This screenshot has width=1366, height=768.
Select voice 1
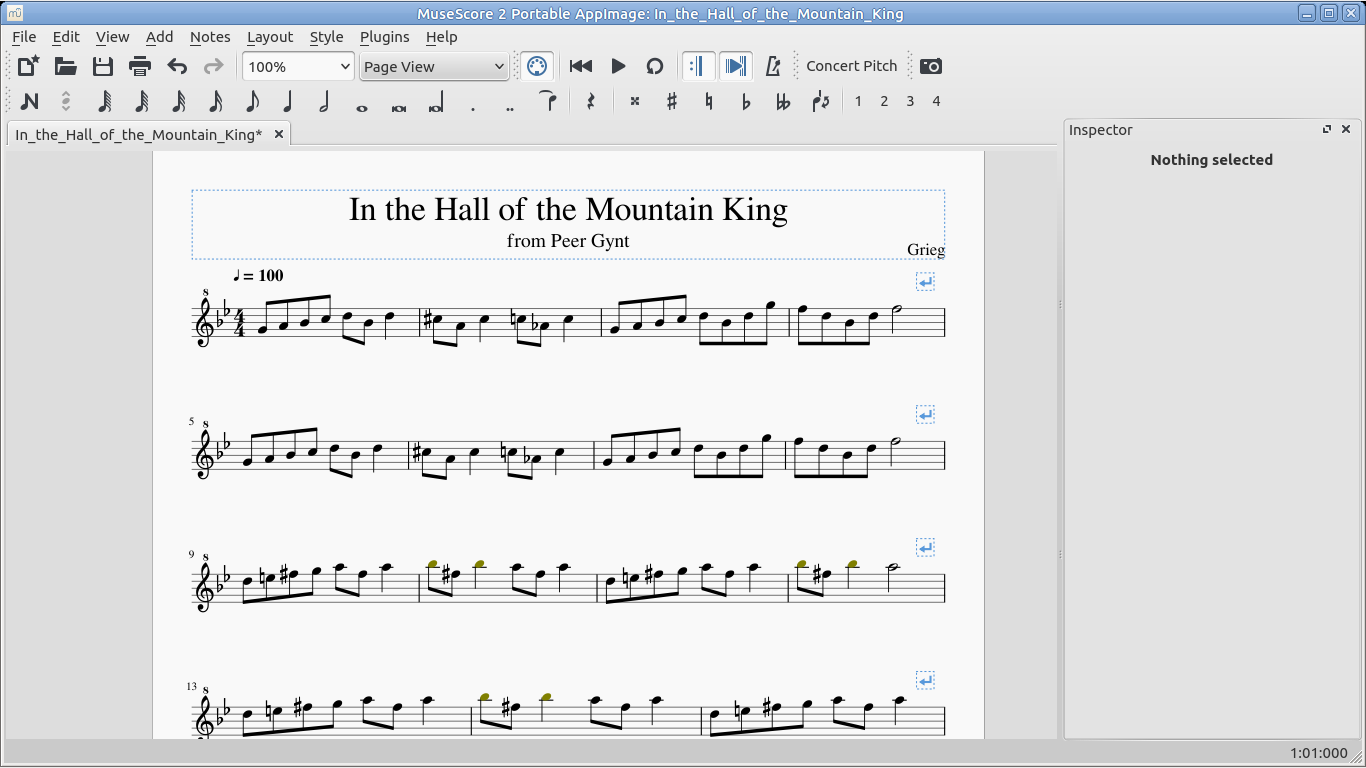pos(858,101)
